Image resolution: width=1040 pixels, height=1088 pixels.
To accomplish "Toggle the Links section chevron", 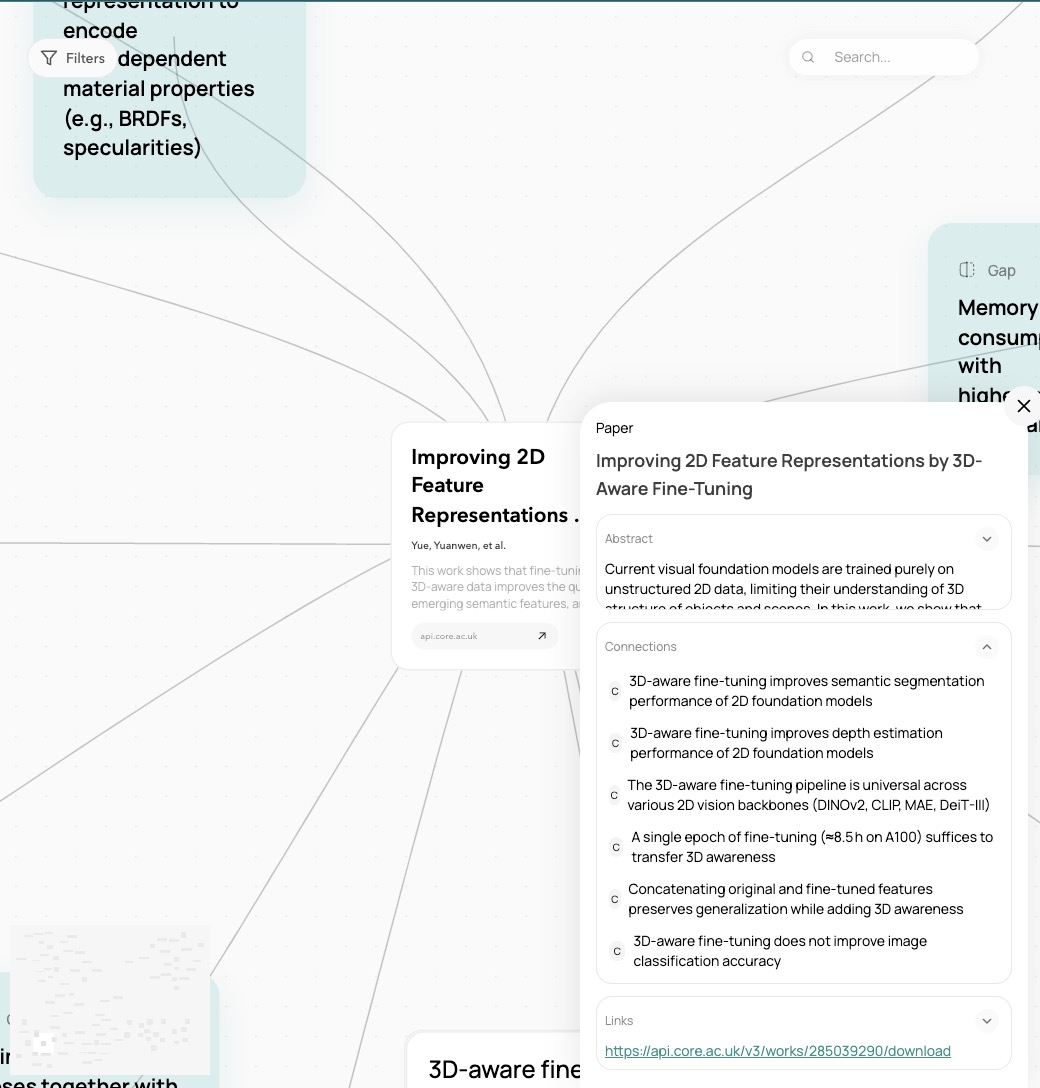I will (x=986, y=1021).
